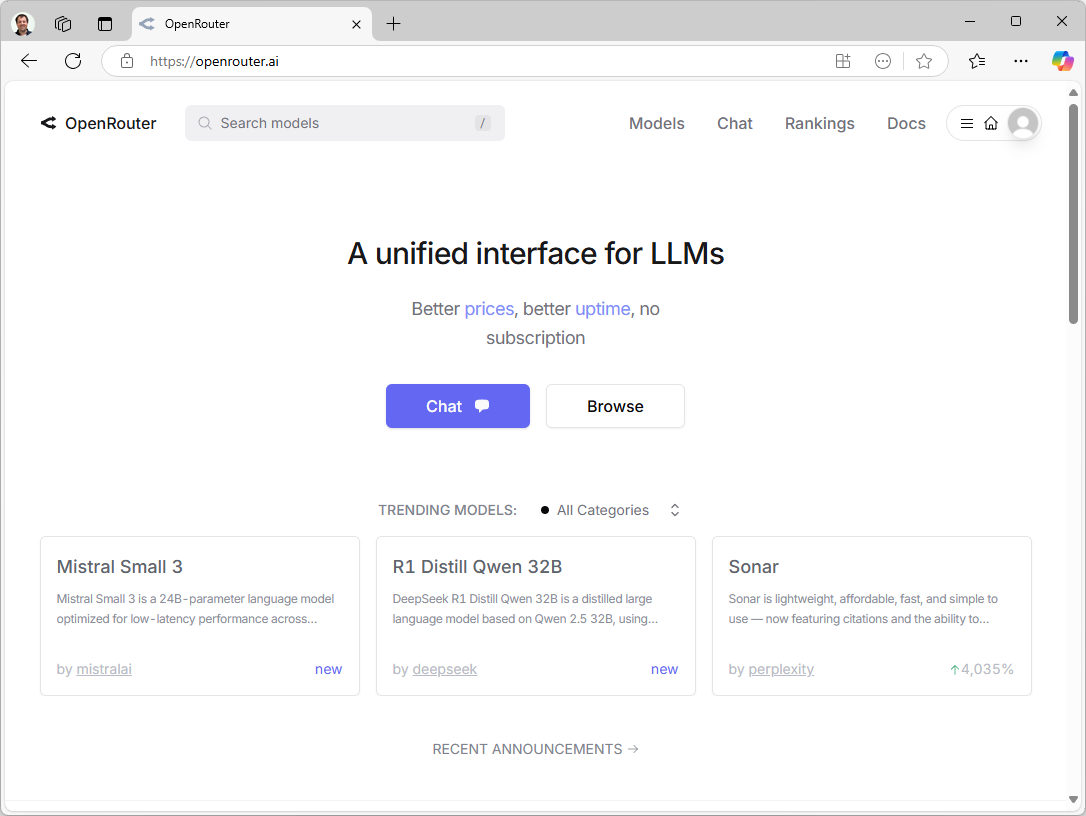This screenshot has width=1086, height=816.
Task: Click the 4,035% growth indicator
Action: click(x=982, y=669)
